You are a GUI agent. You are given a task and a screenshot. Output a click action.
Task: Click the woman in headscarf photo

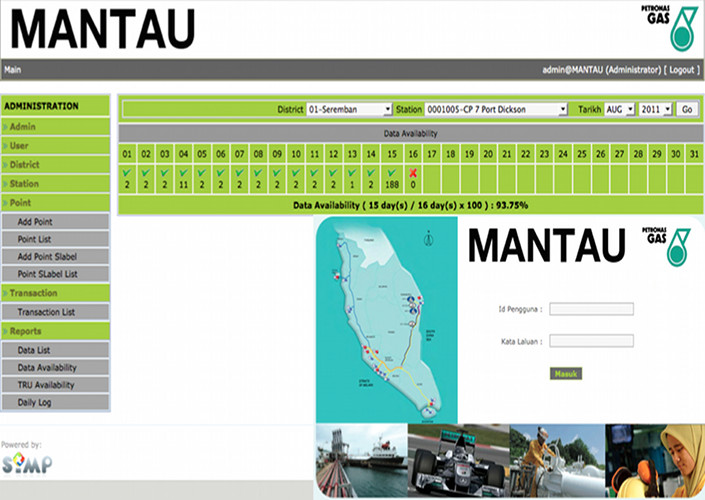pos(655,460)
